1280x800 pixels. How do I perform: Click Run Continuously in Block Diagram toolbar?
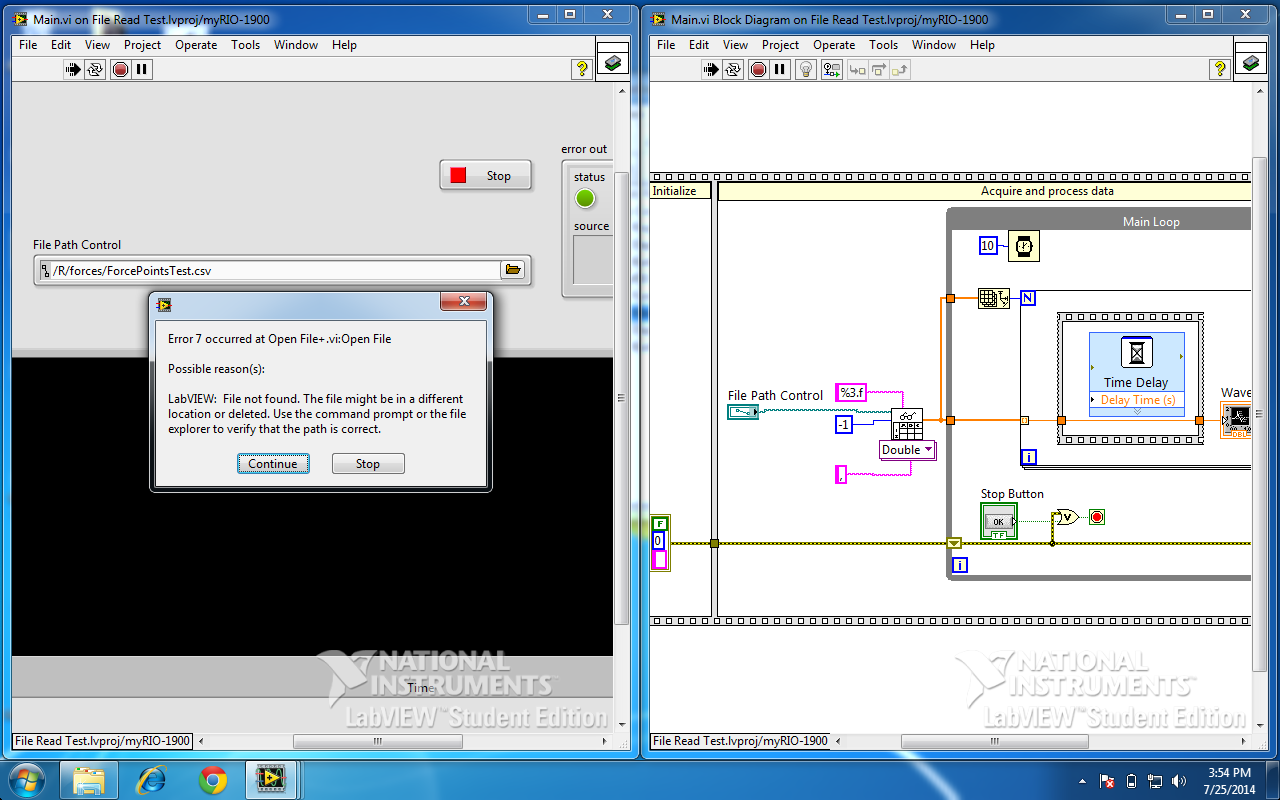[x=733, y=69]
